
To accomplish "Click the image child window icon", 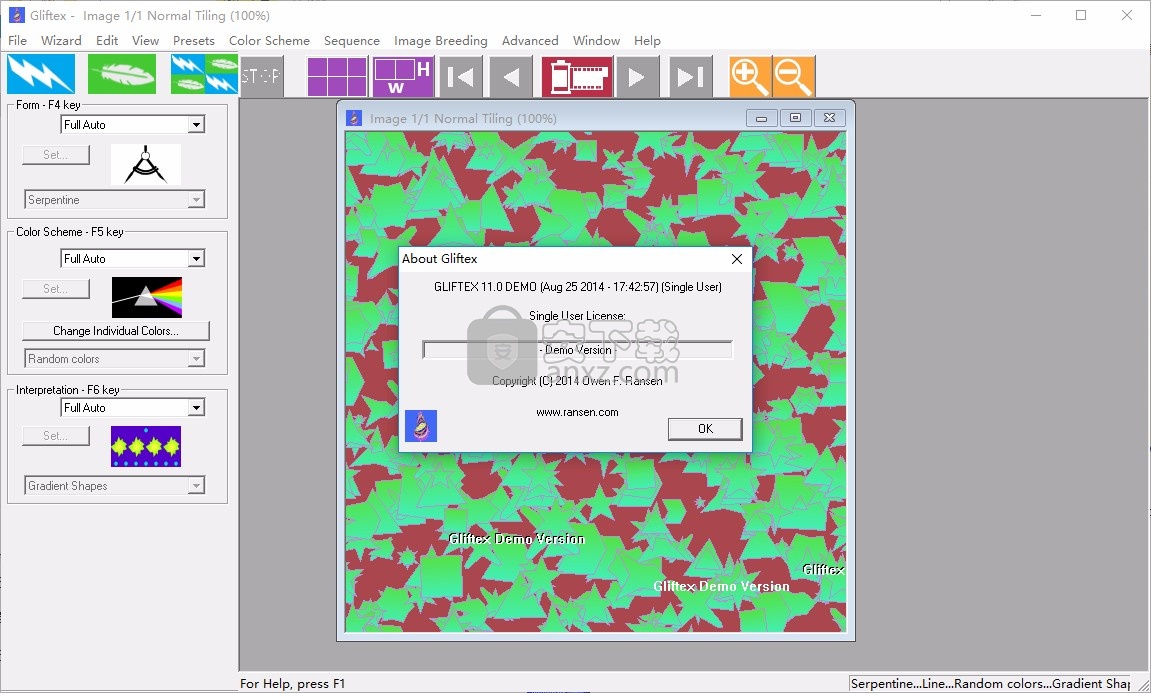I will pos(354,118).
